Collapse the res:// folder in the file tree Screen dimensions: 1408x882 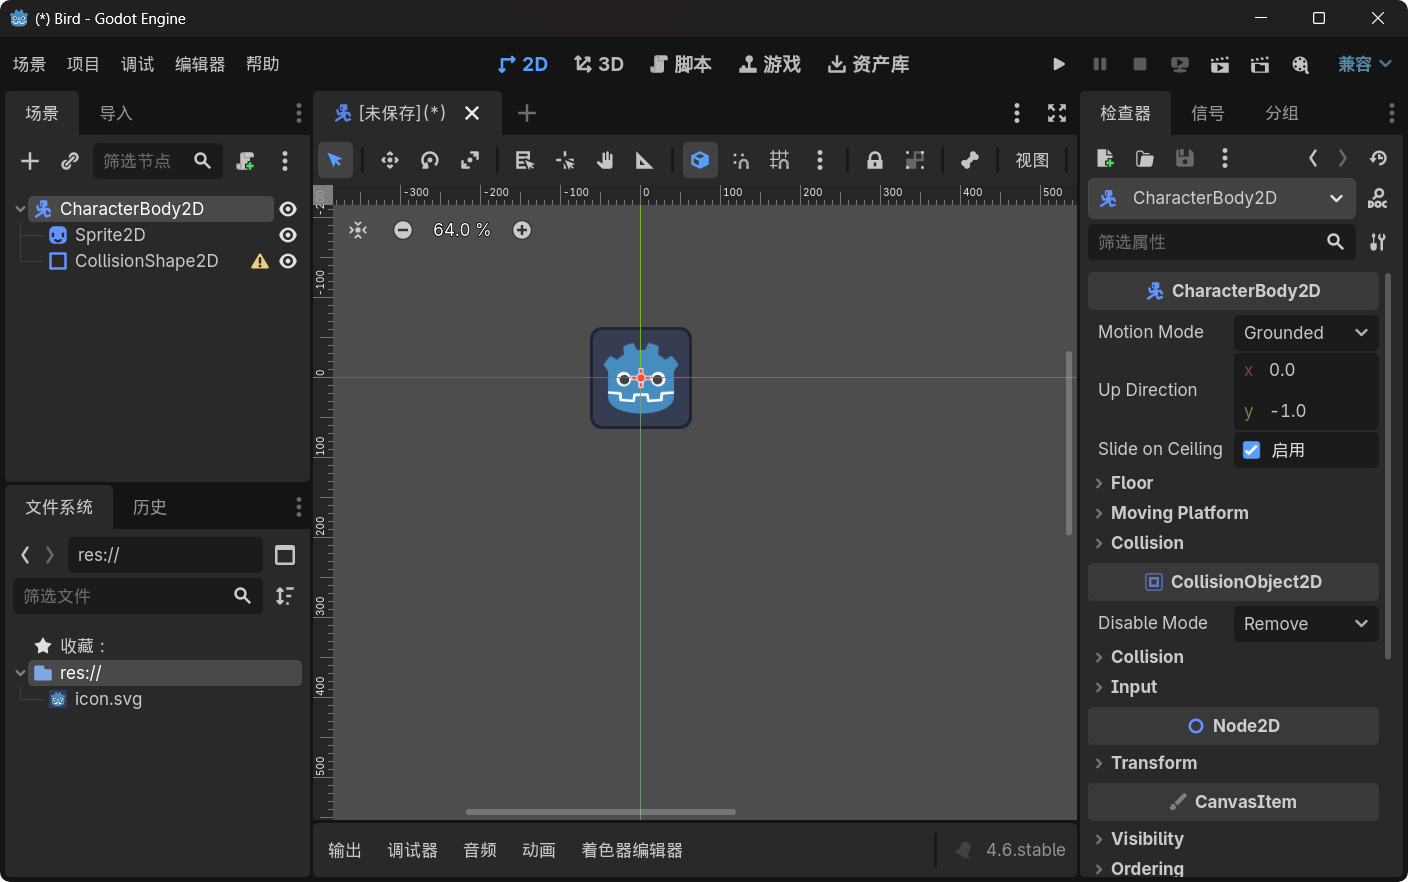[20, 673]
